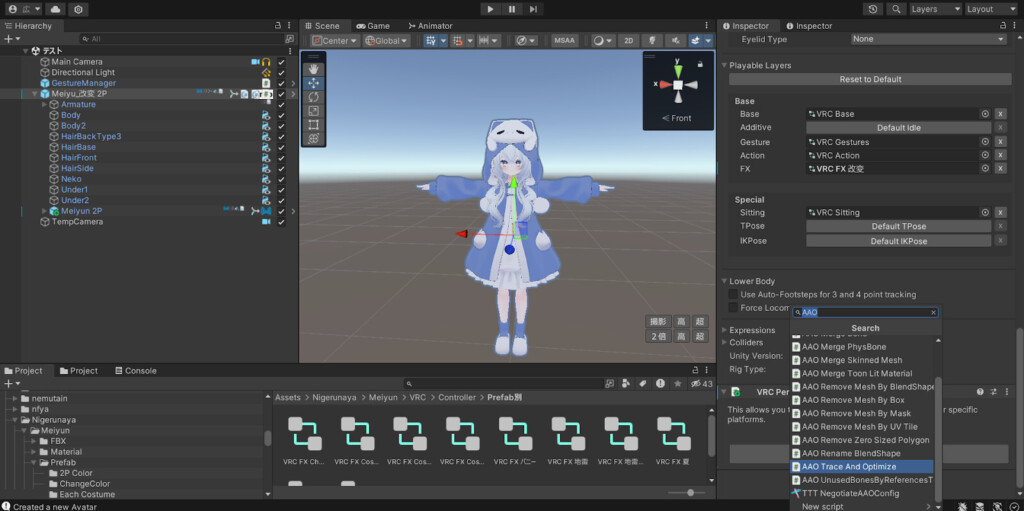Click the MSAA button in Scene toolbar
Image resolution: width=1024 pixels, height=511 pixels.
(x=564, y=41)
